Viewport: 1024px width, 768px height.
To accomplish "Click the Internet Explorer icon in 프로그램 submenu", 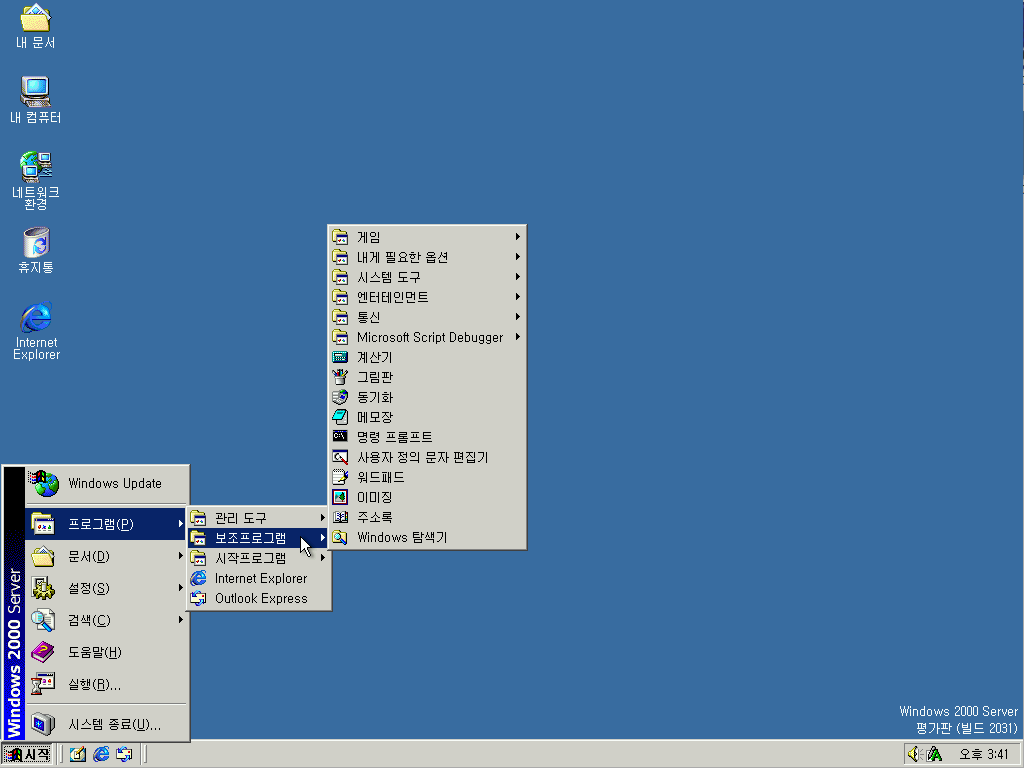I will click(x=199, y=578).
